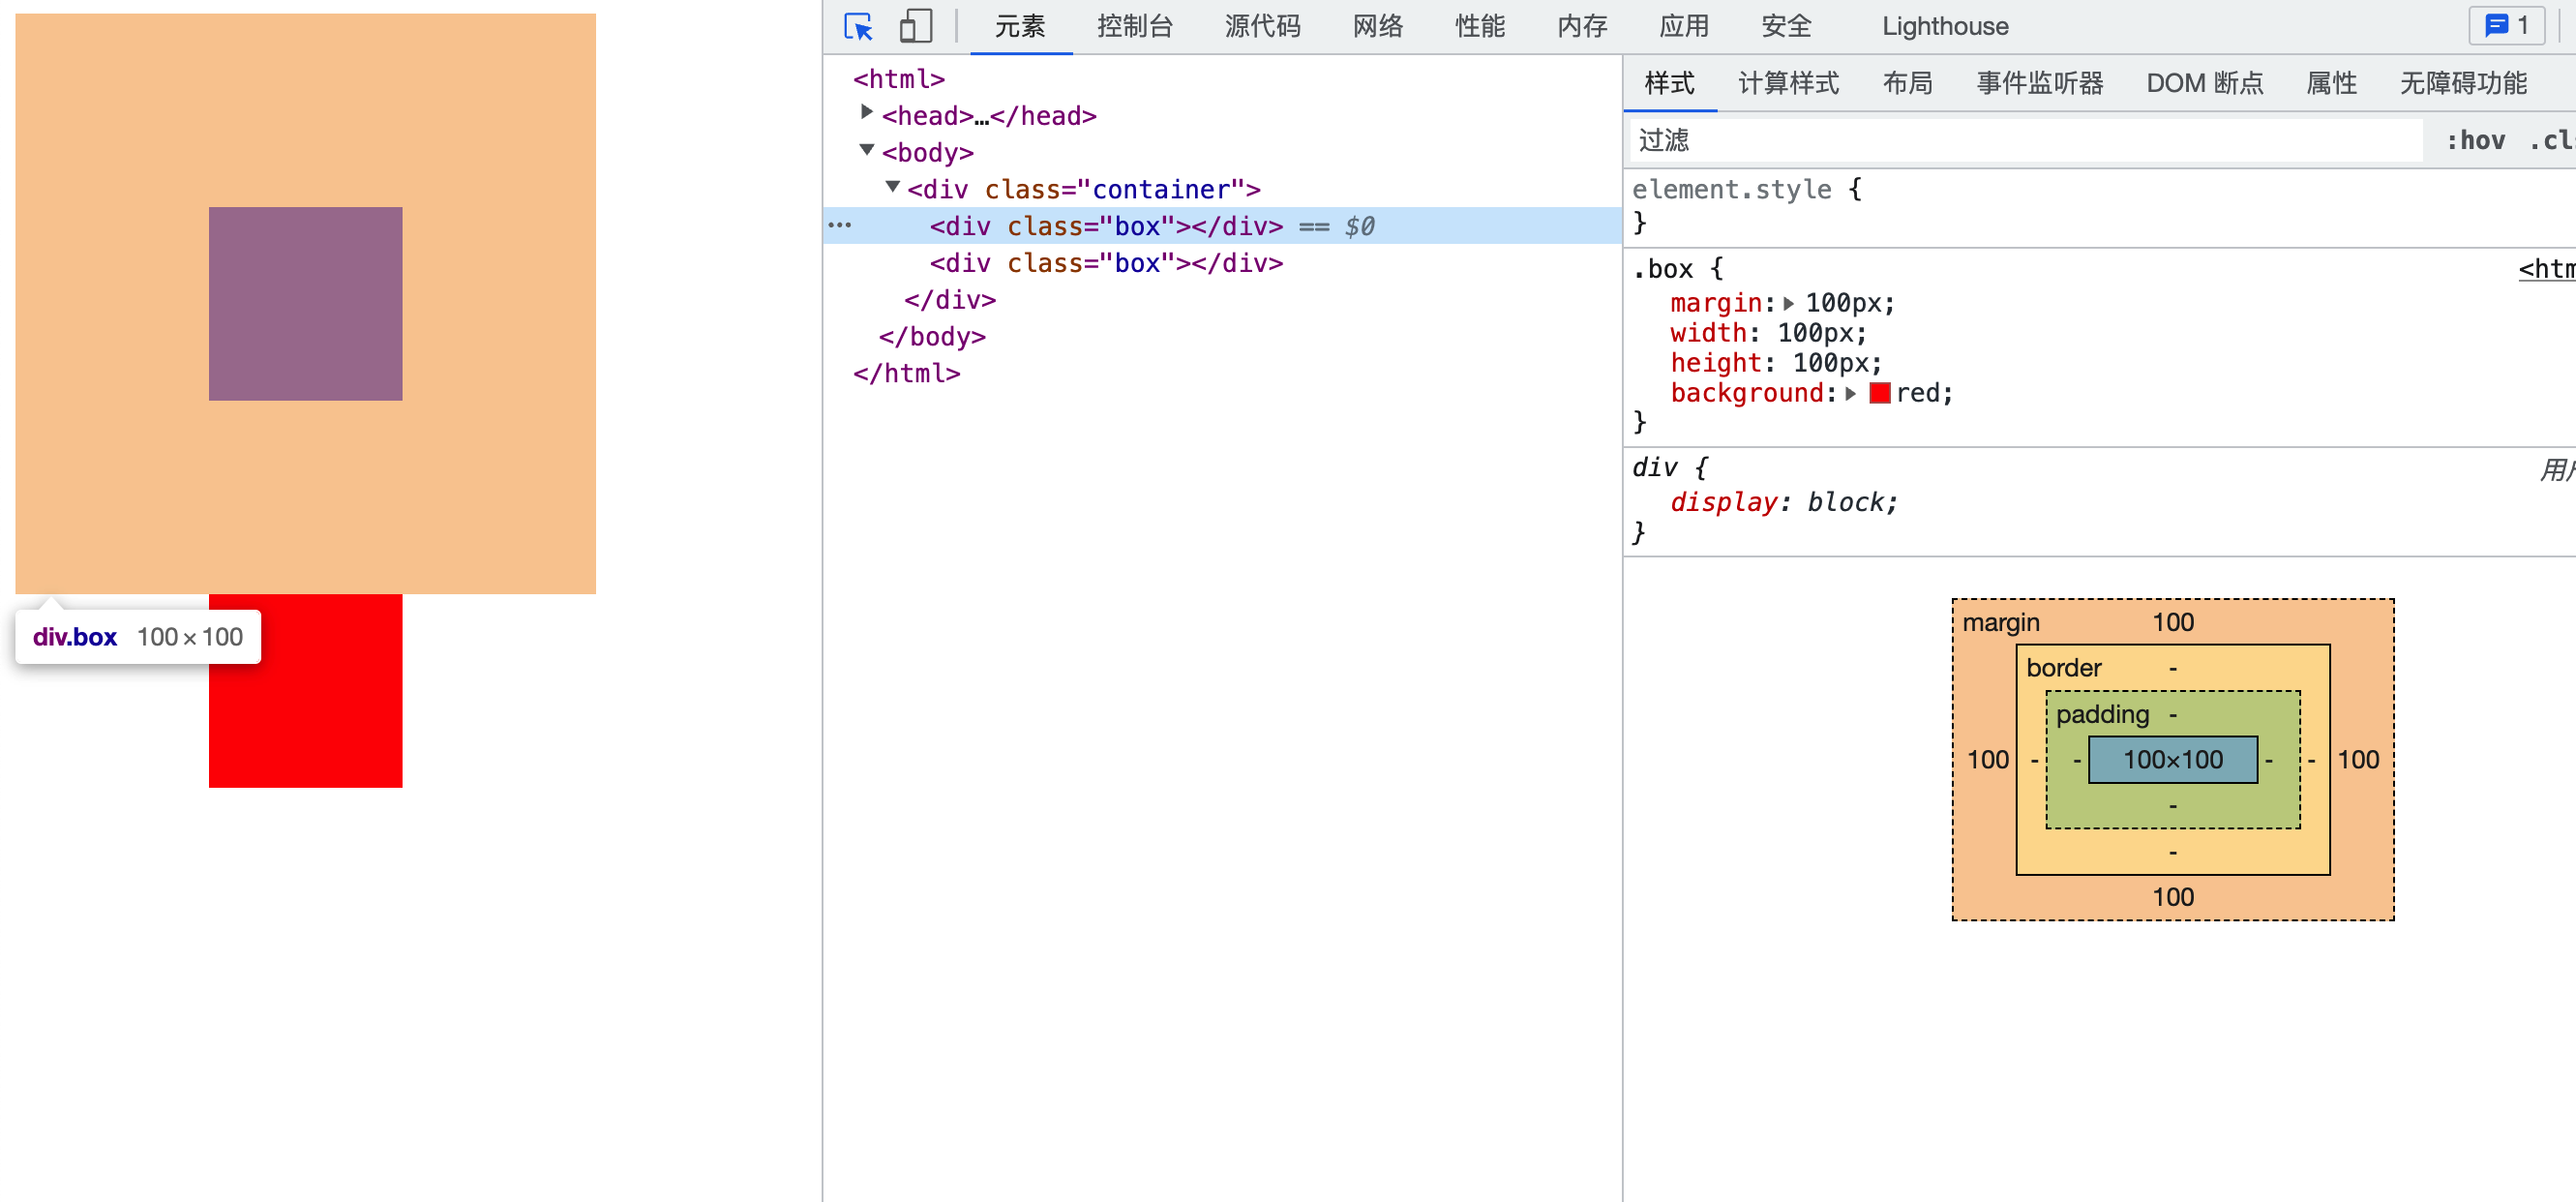Click the highlighted purple box in preview
2576x1202 pixels.
(x=306, y=304)
